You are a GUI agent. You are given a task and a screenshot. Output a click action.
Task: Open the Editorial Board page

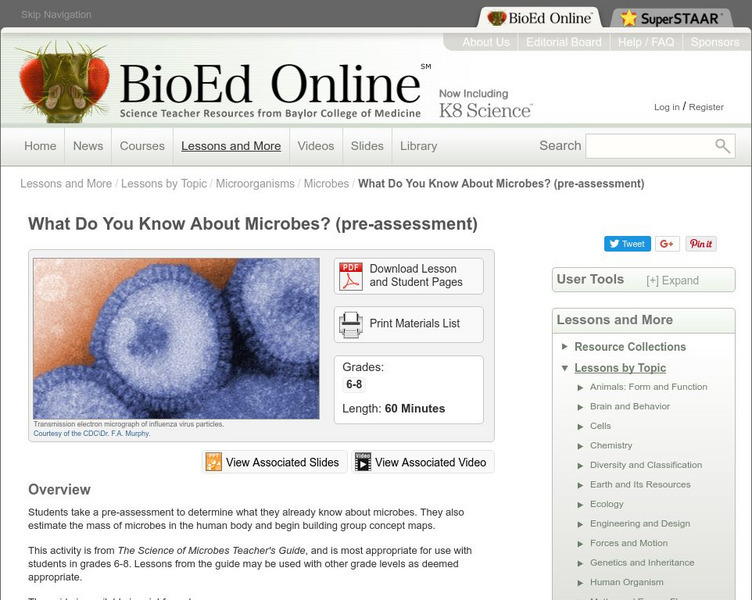564,42
